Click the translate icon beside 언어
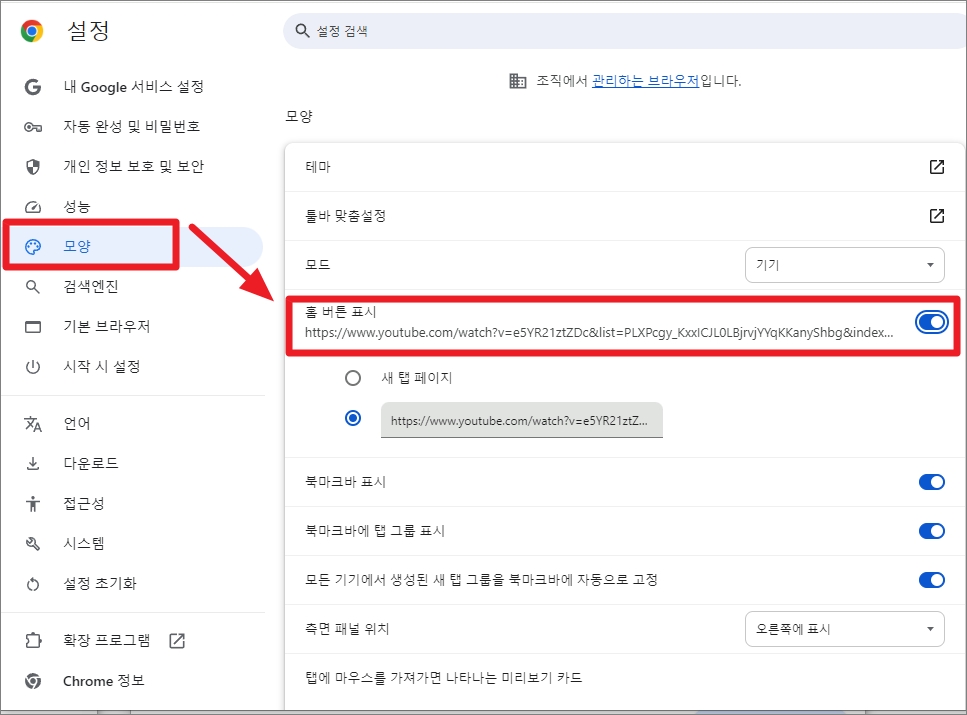Screen dimensions: 967x715 pos(33,424)
